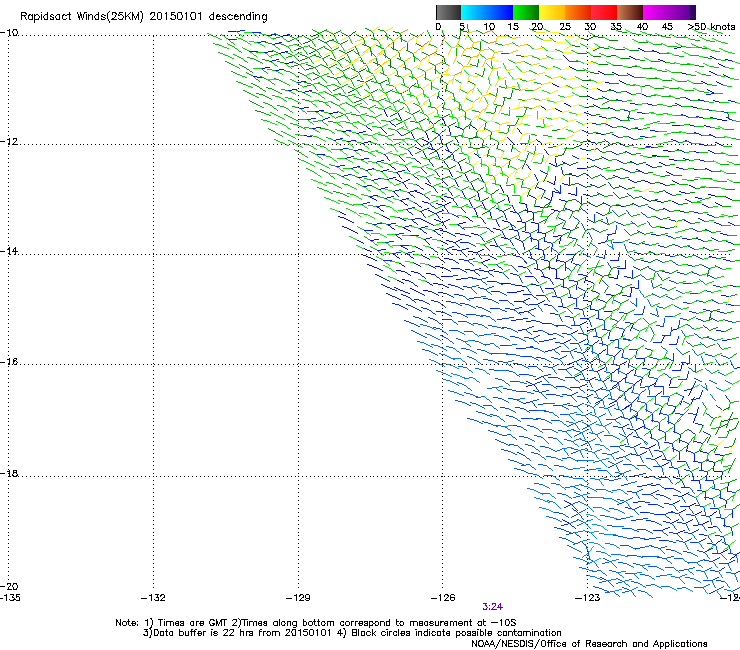This screenshot has height=650, width=740.
Task: Click the orange 25-30 knots color band
Action: [578, 12]
